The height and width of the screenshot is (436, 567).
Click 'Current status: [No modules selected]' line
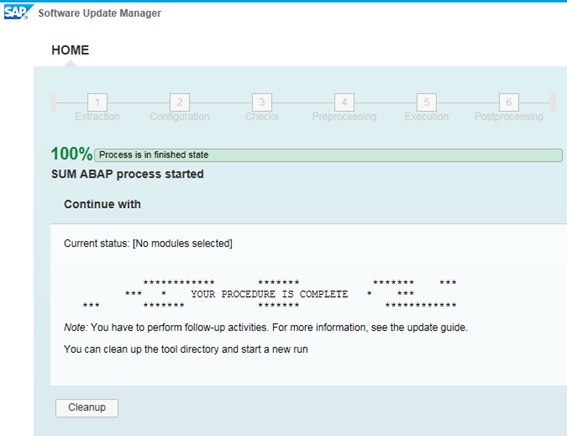pyautogui.click(x=148, y=243)
